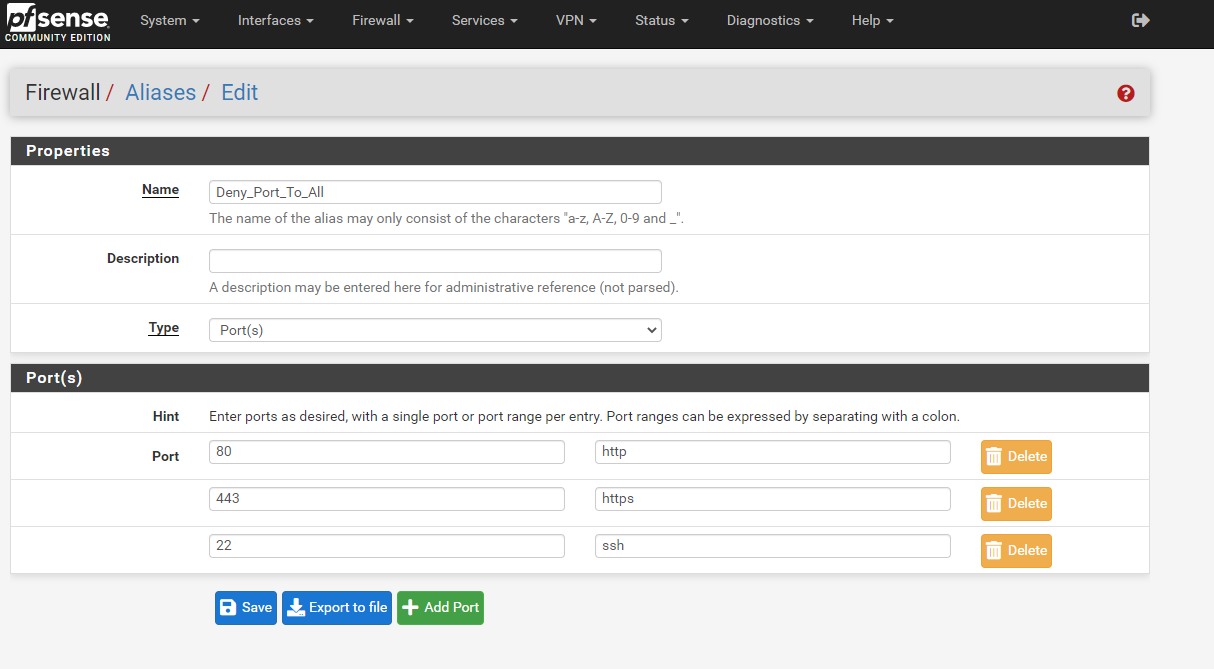The image size is (1214, 669).
Task: Delete the port 80 http entry
Action: click(1016, 457)
